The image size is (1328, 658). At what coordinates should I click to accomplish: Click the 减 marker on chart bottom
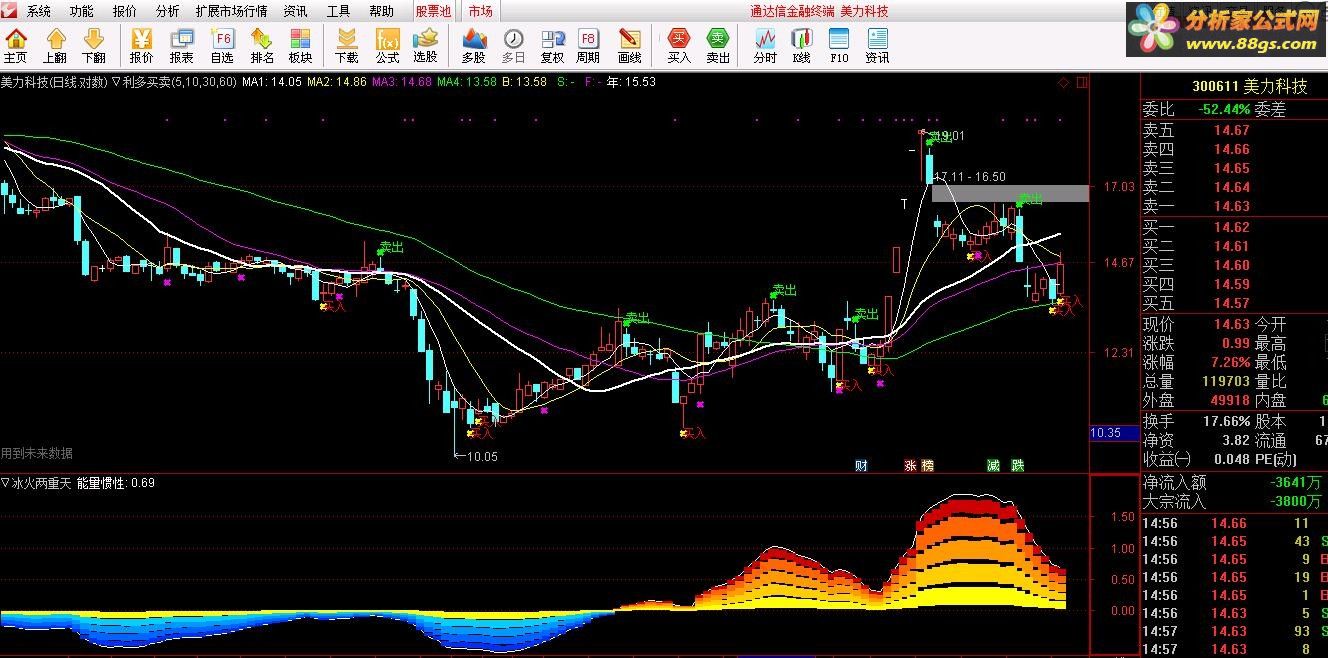tap(993, 465)
